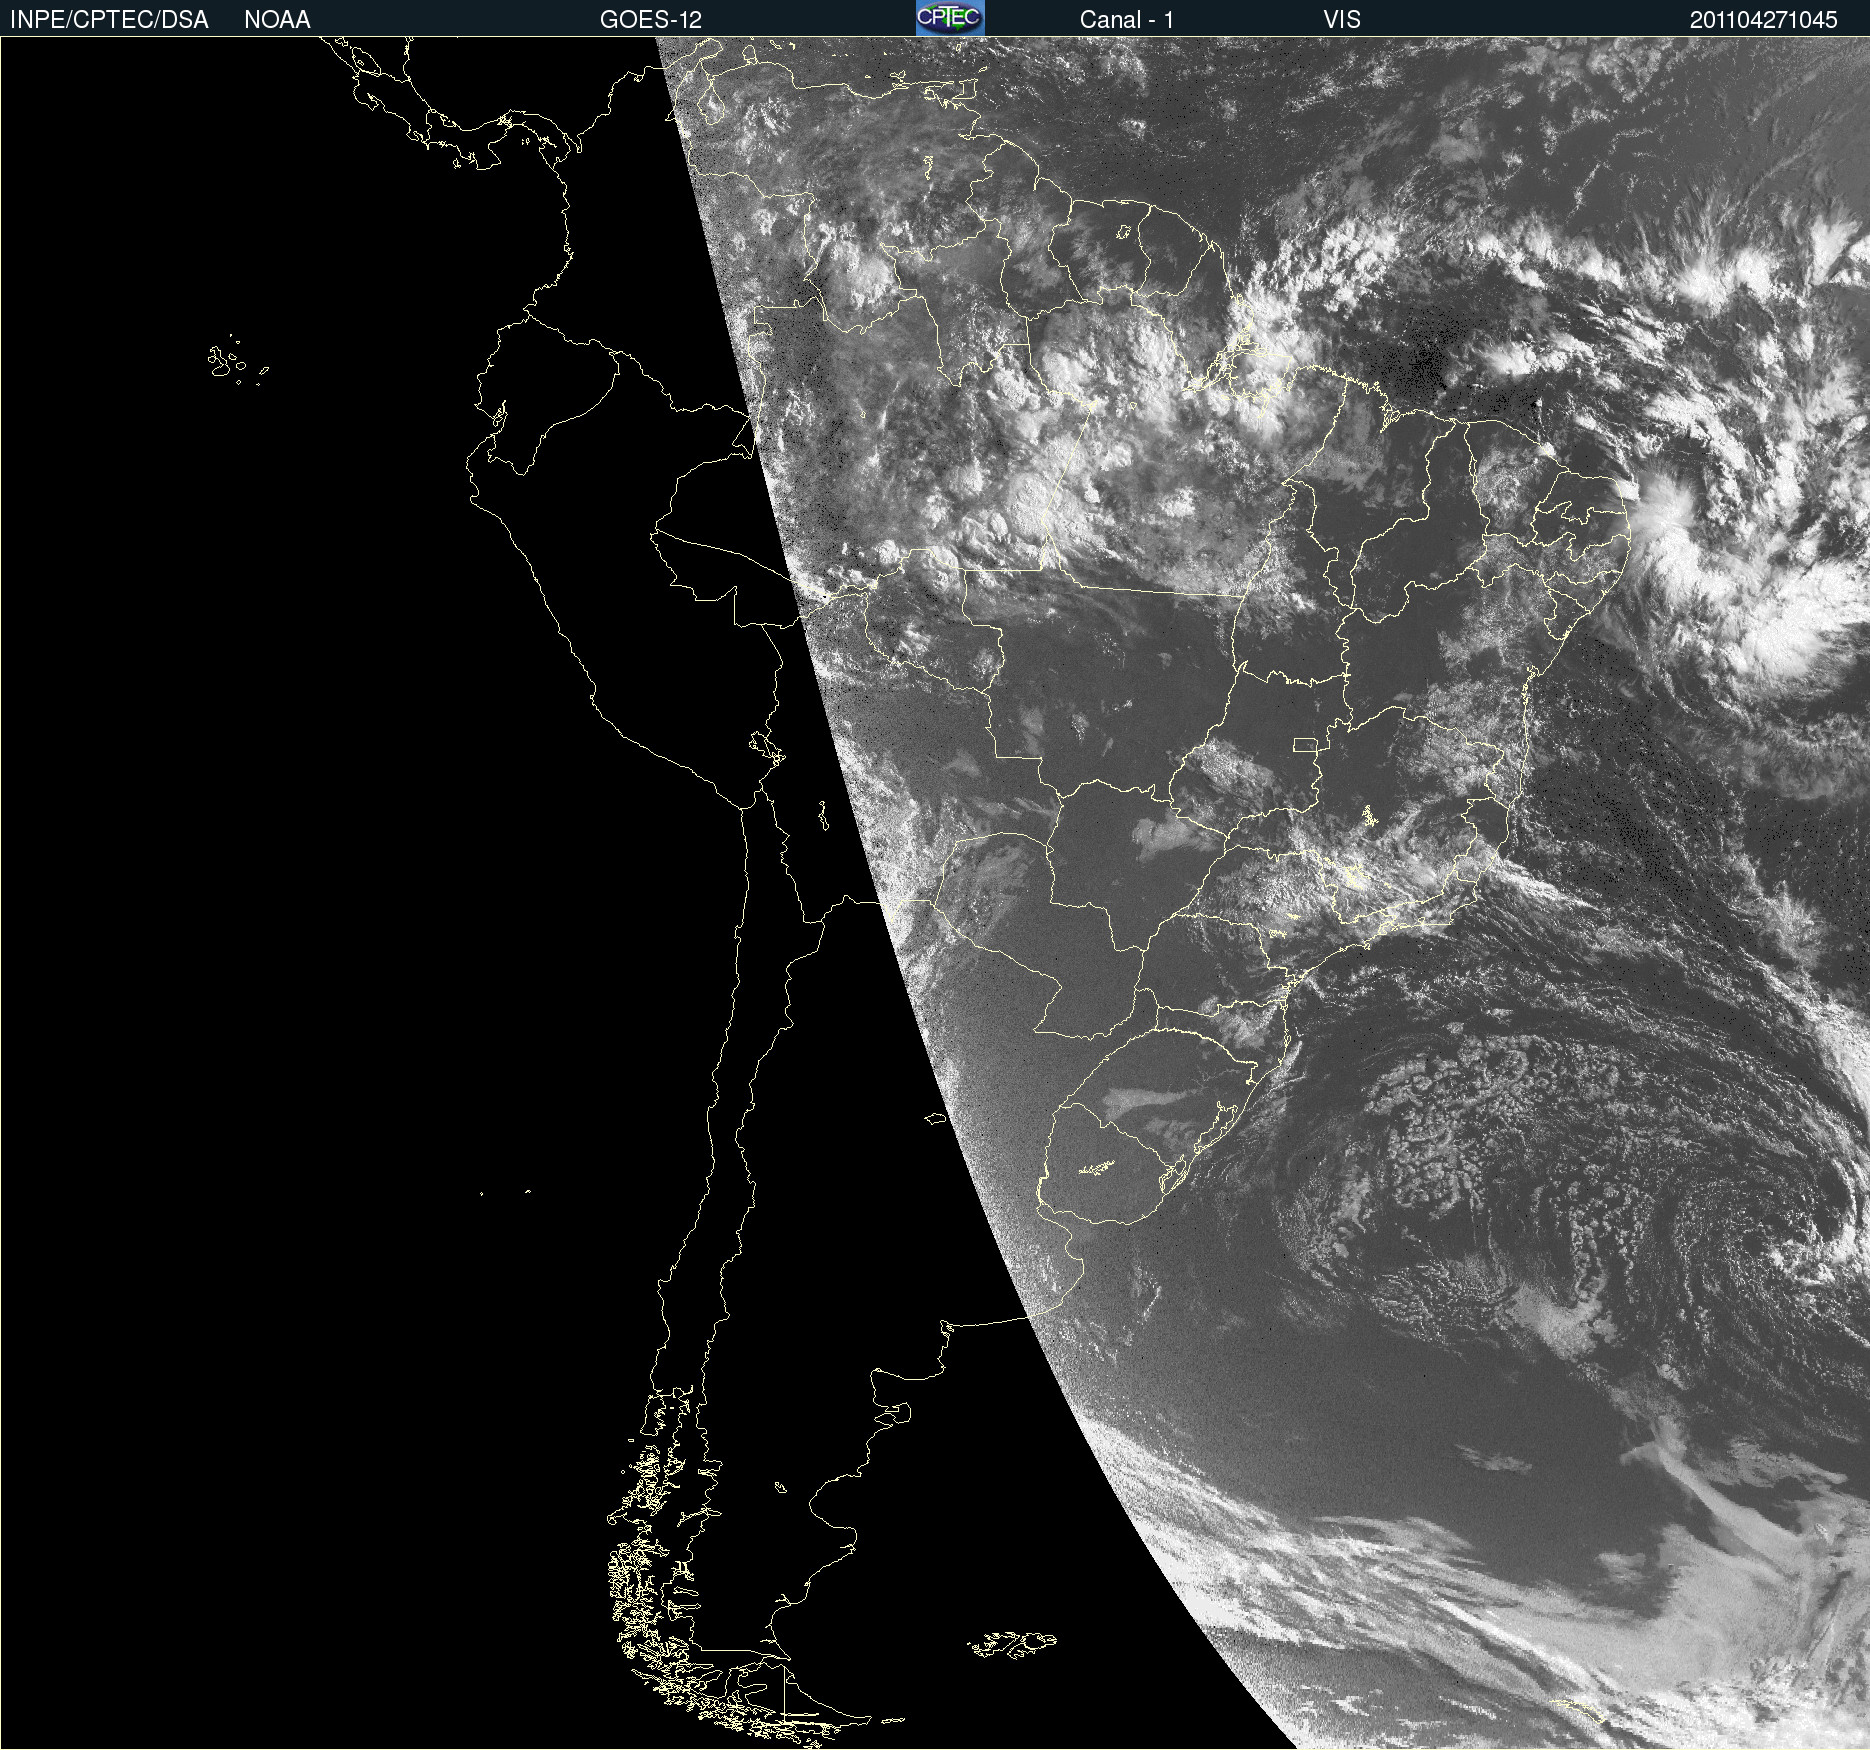Click the Canal - 1 label
Screen dimensions: 1870x1750
1127,20
